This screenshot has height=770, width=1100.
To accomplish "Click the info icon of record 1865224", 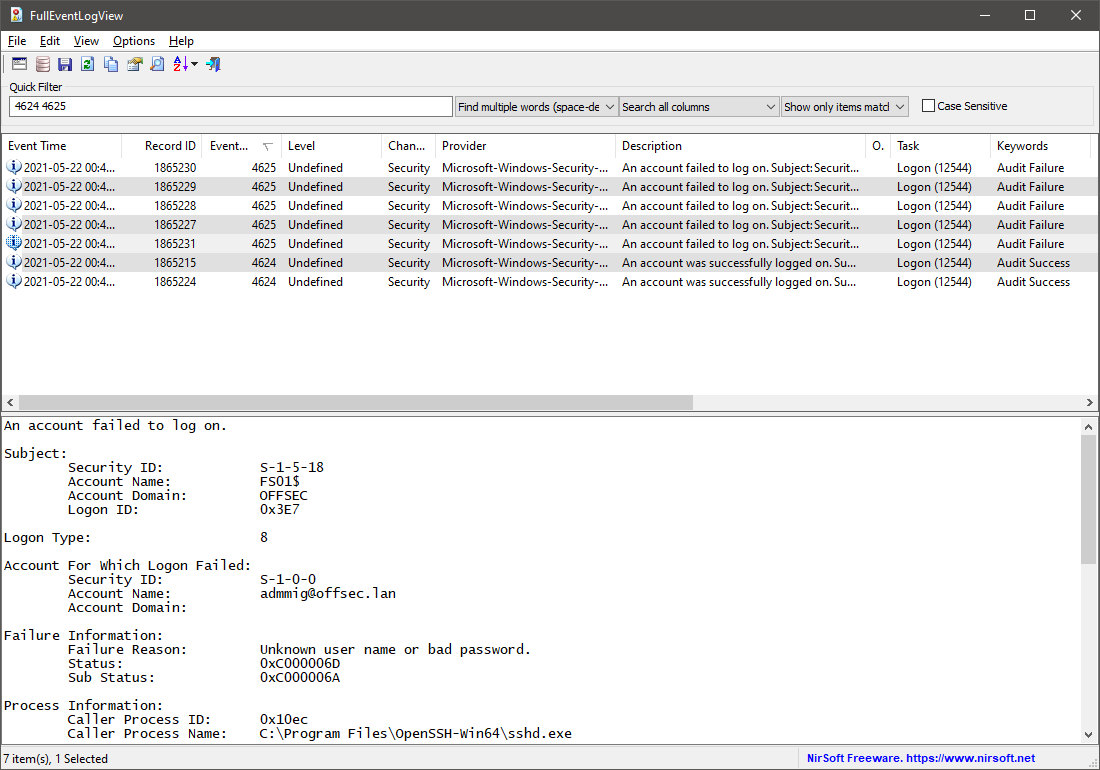I will [14, 281].
